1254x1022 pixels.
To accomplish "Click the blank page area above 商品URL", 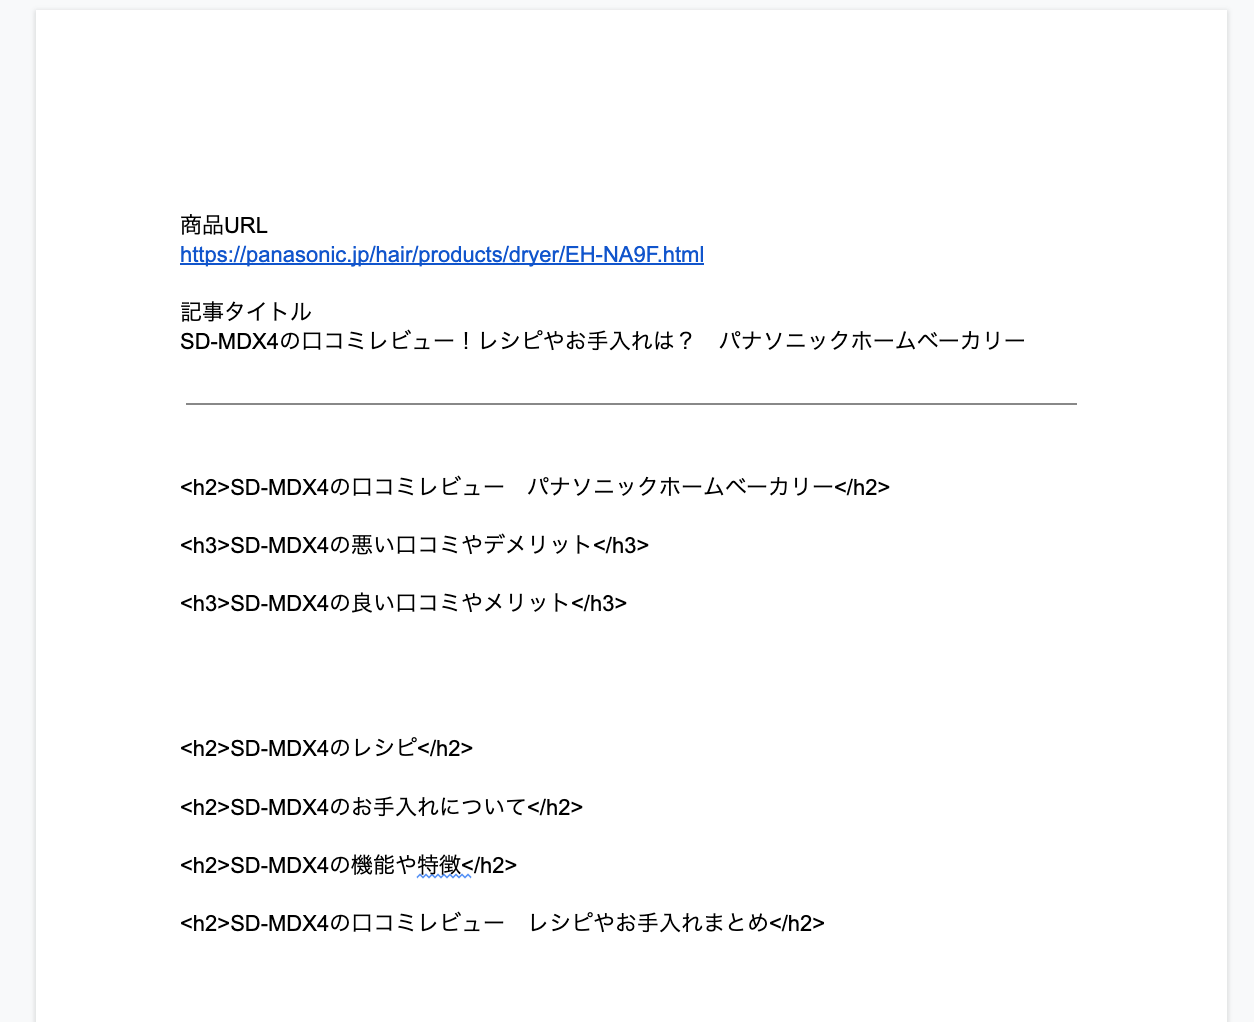I will 631,110.
